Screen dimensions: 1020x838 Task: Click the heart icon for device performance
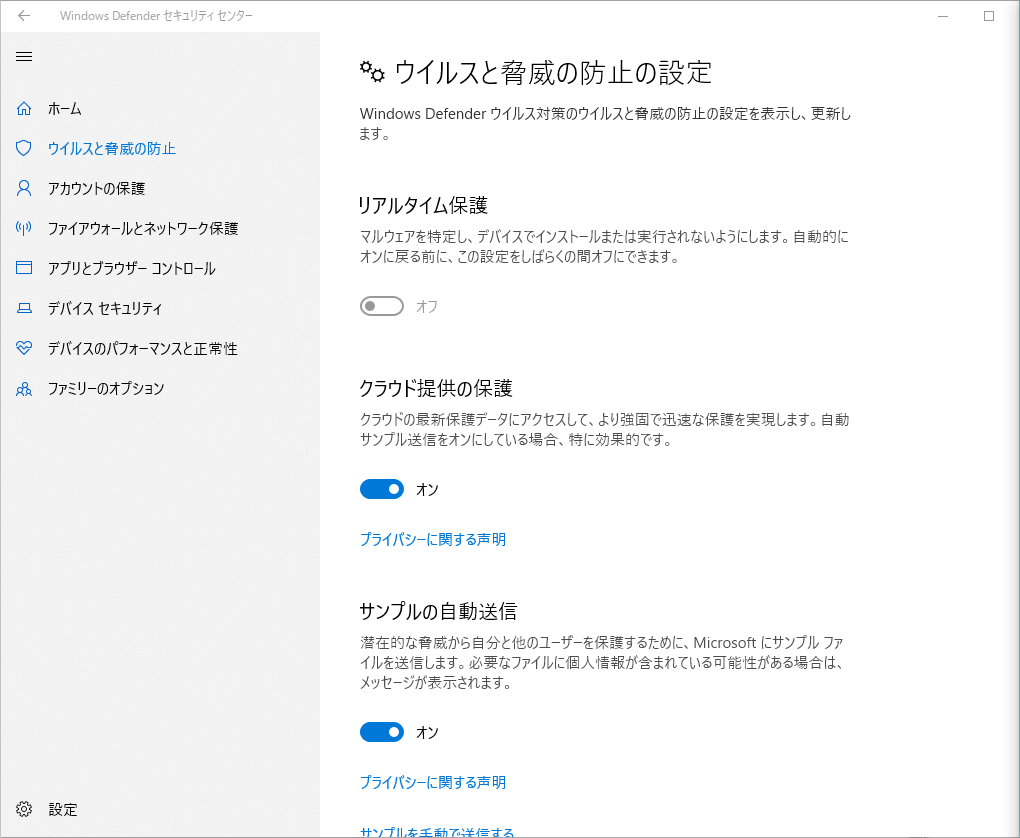pos(24,348)
